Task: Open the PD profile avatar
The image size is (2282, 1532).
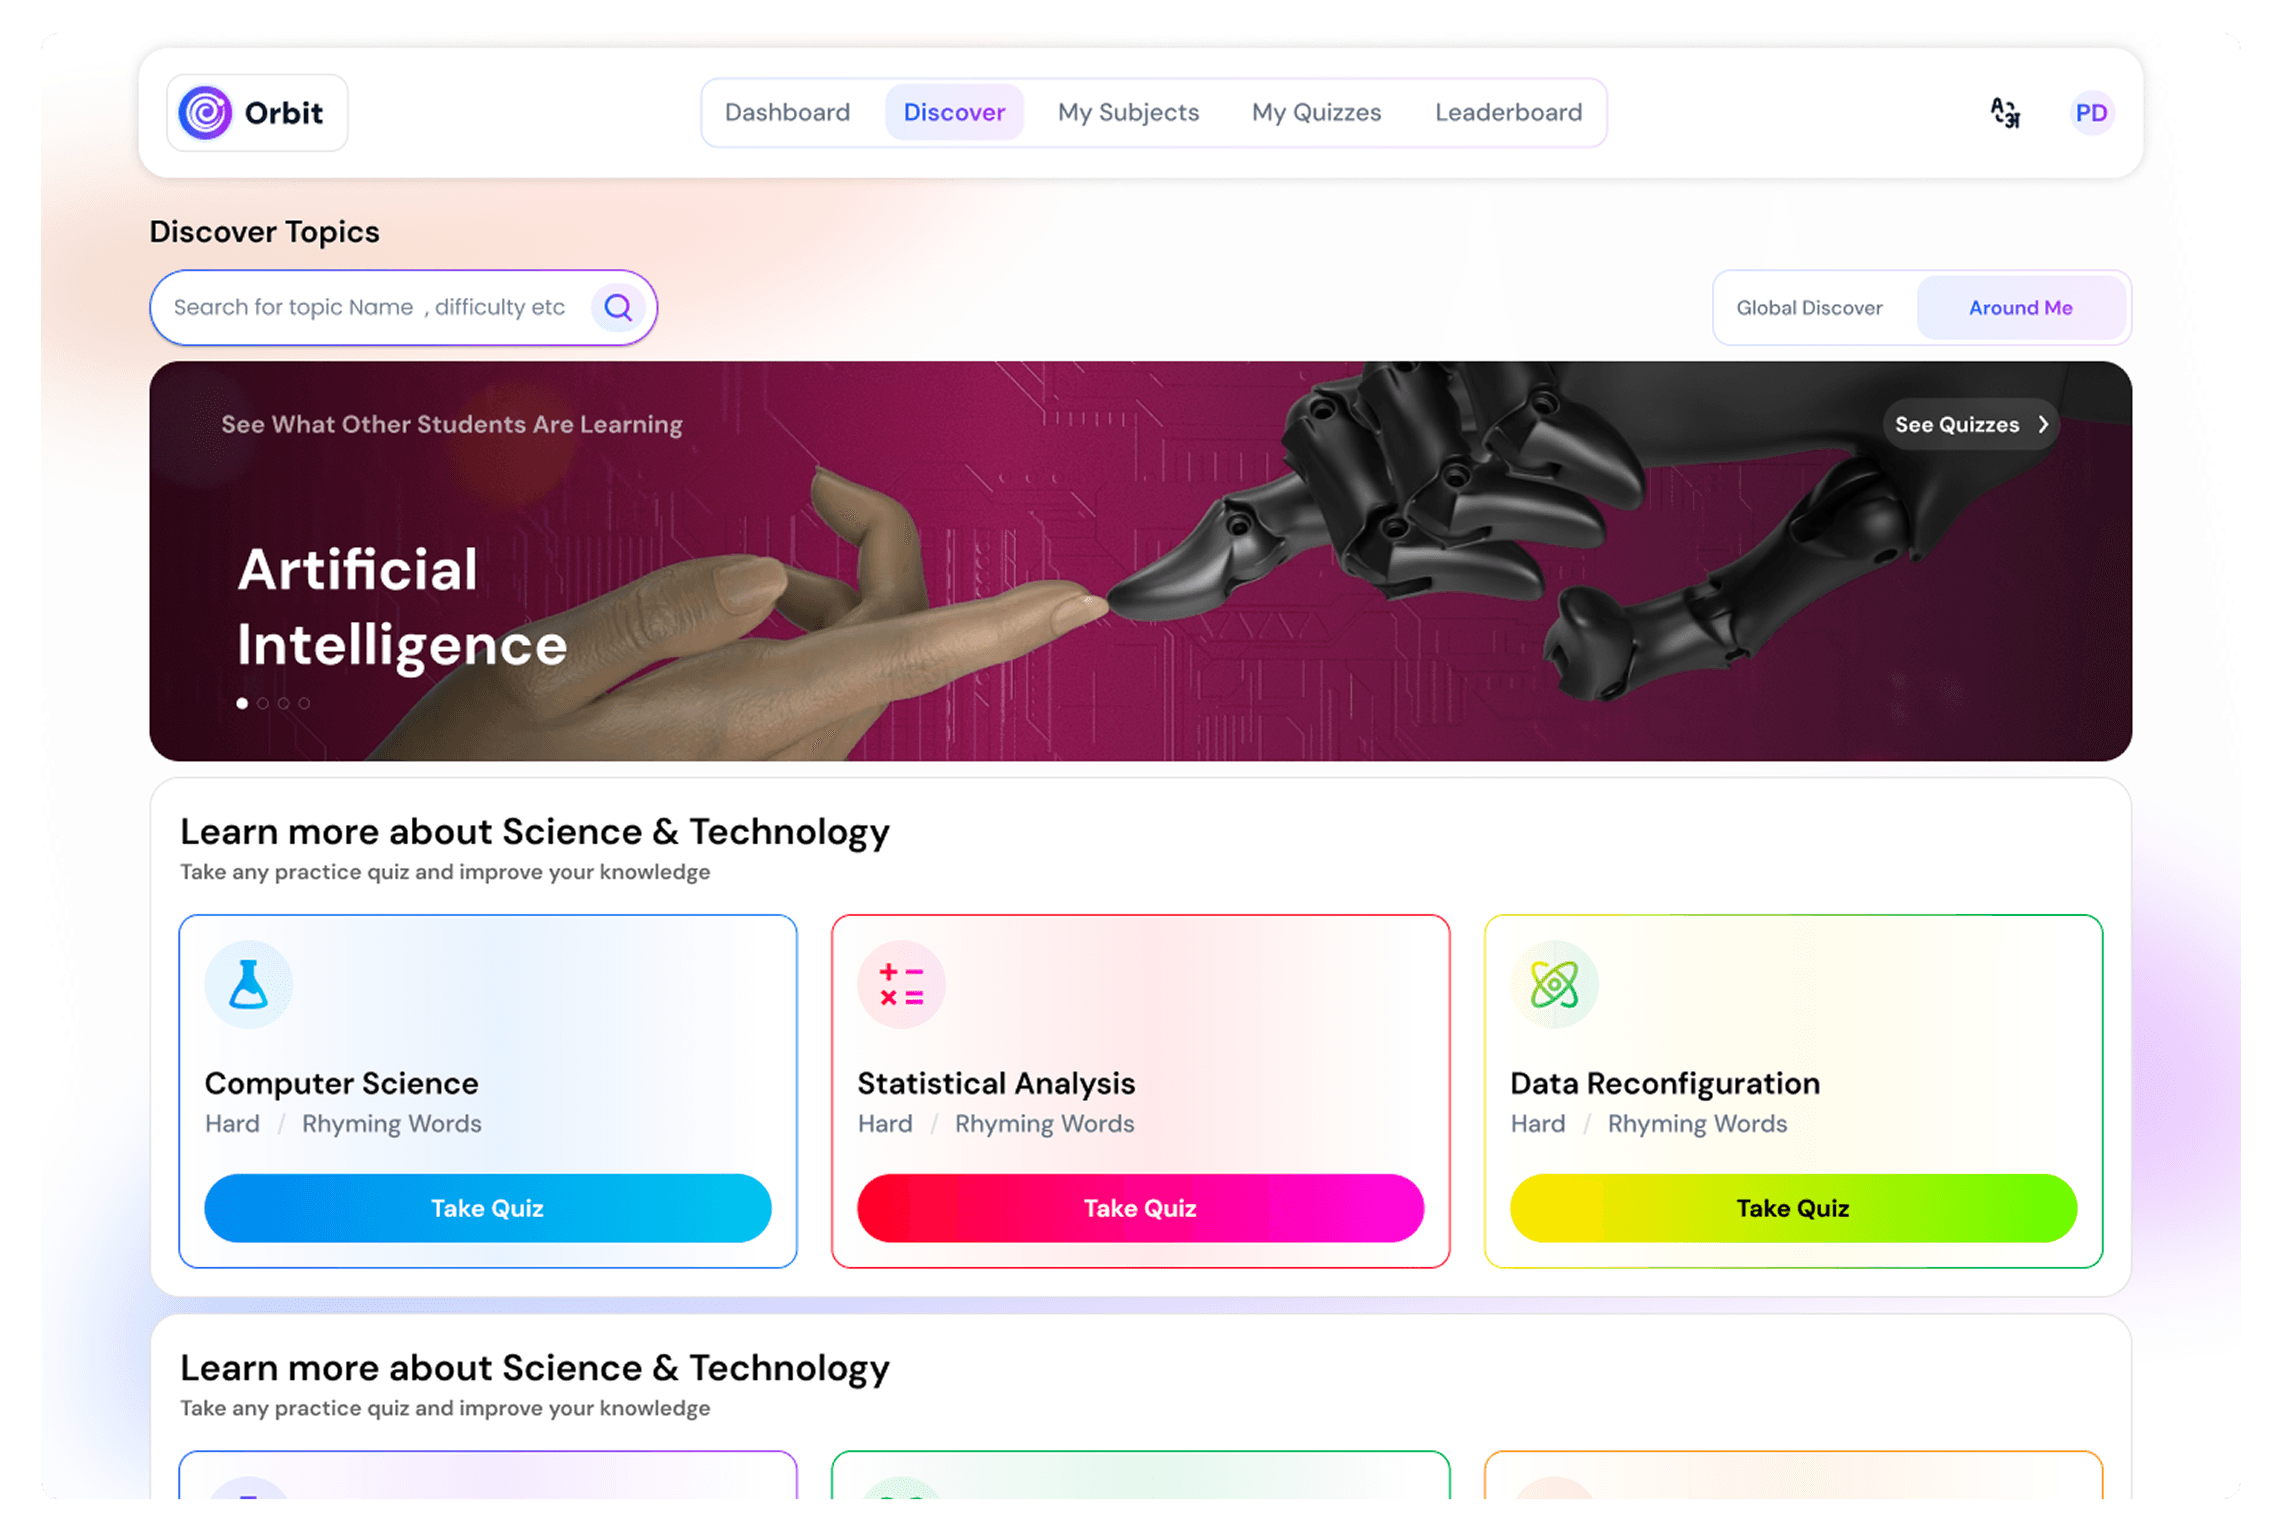Action: tap(2091, 112)
